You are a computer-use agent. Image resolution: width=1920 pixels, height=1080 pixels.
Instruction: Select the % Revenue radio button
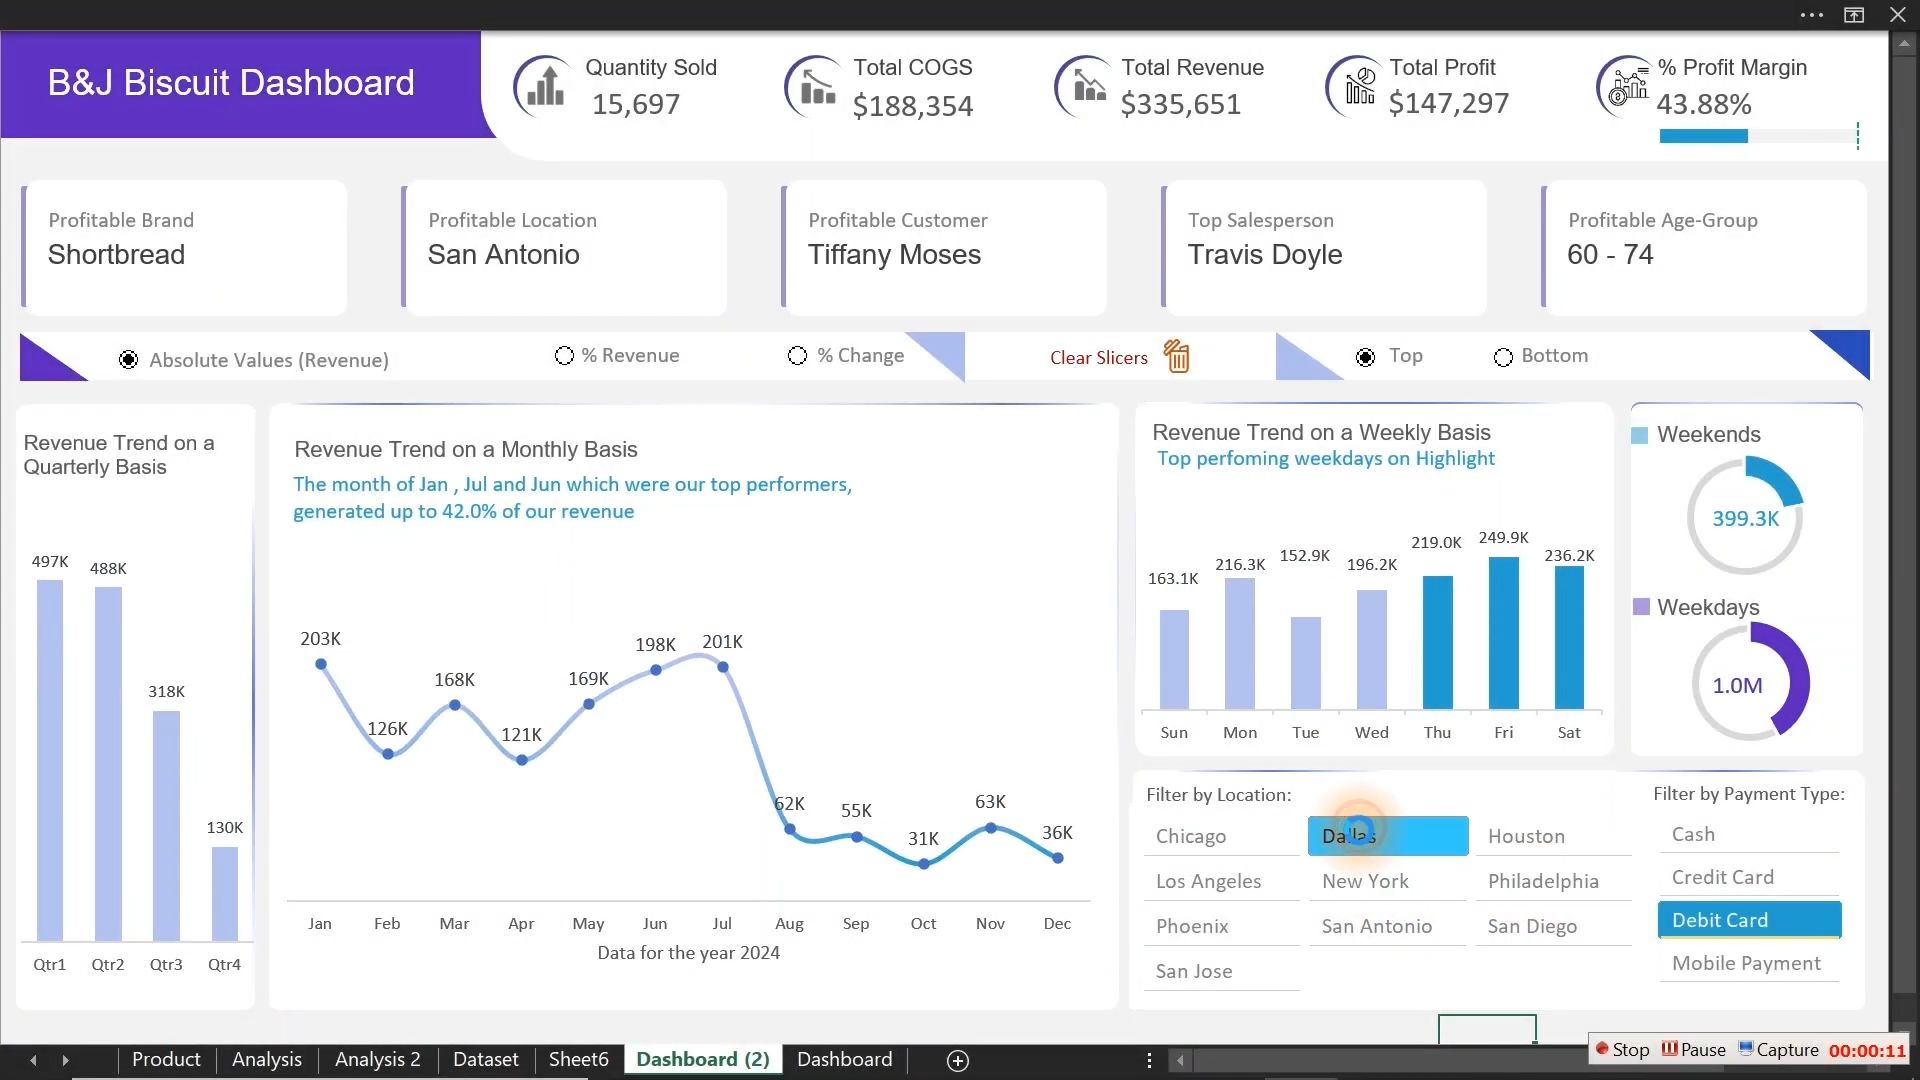(x=564, y=356)
